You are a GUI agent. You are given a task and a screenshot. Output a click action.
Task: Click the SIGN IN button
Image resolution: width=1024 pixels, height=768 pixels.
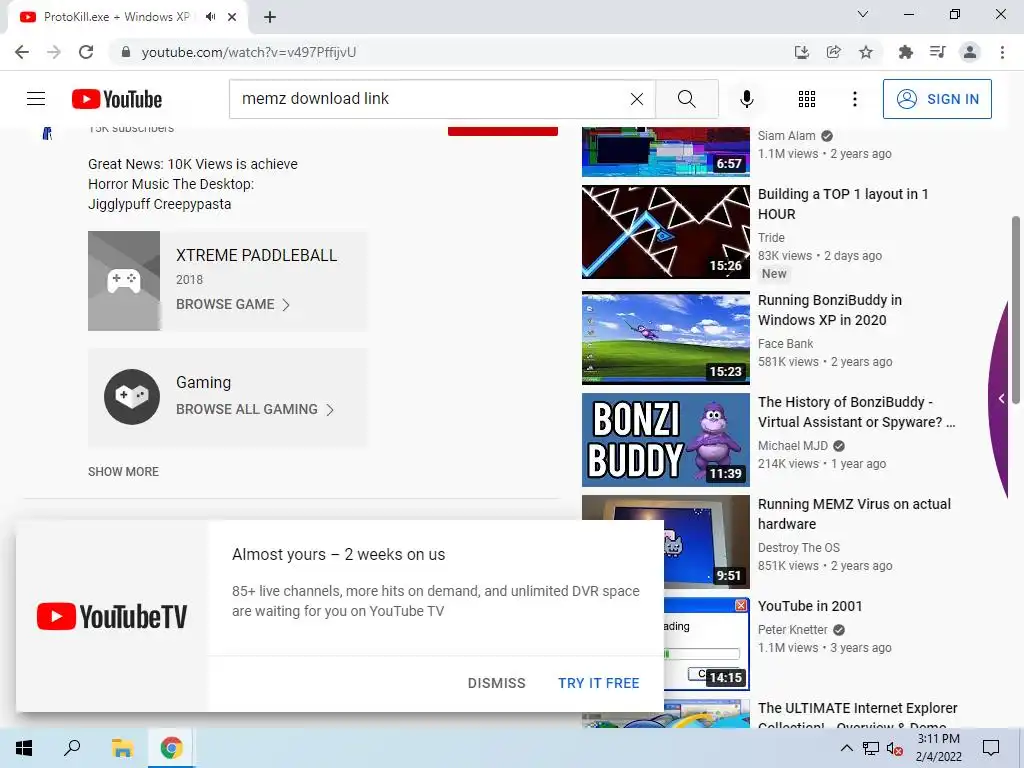point(937,99)
